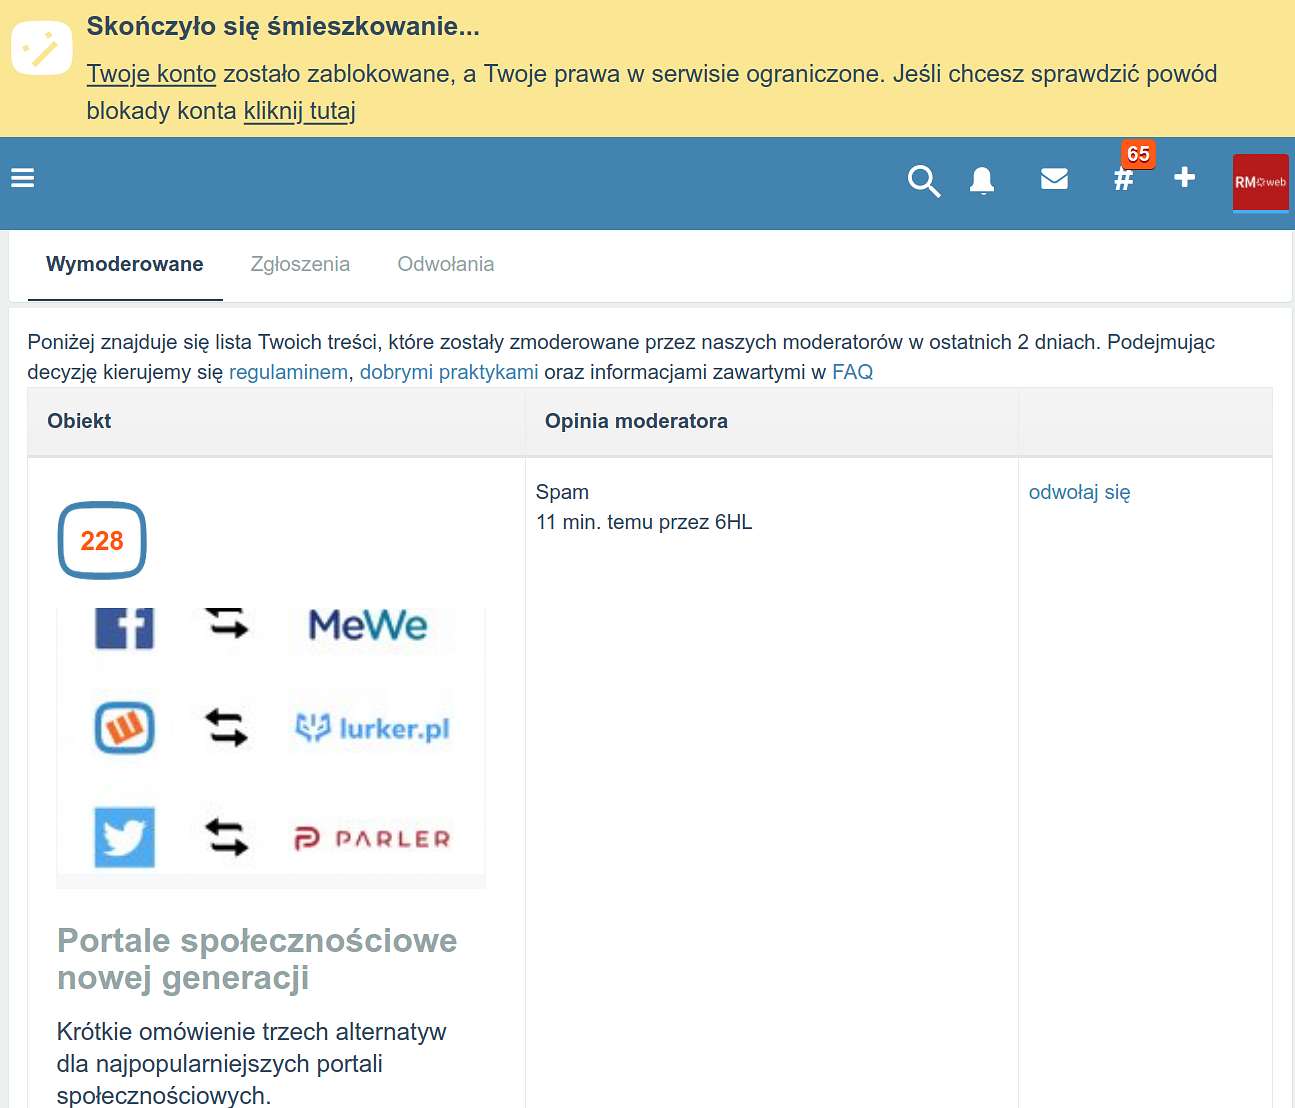The image size is (1295, 1108).
Task: Open the hamburger menu icon
Action: (22, 178)
